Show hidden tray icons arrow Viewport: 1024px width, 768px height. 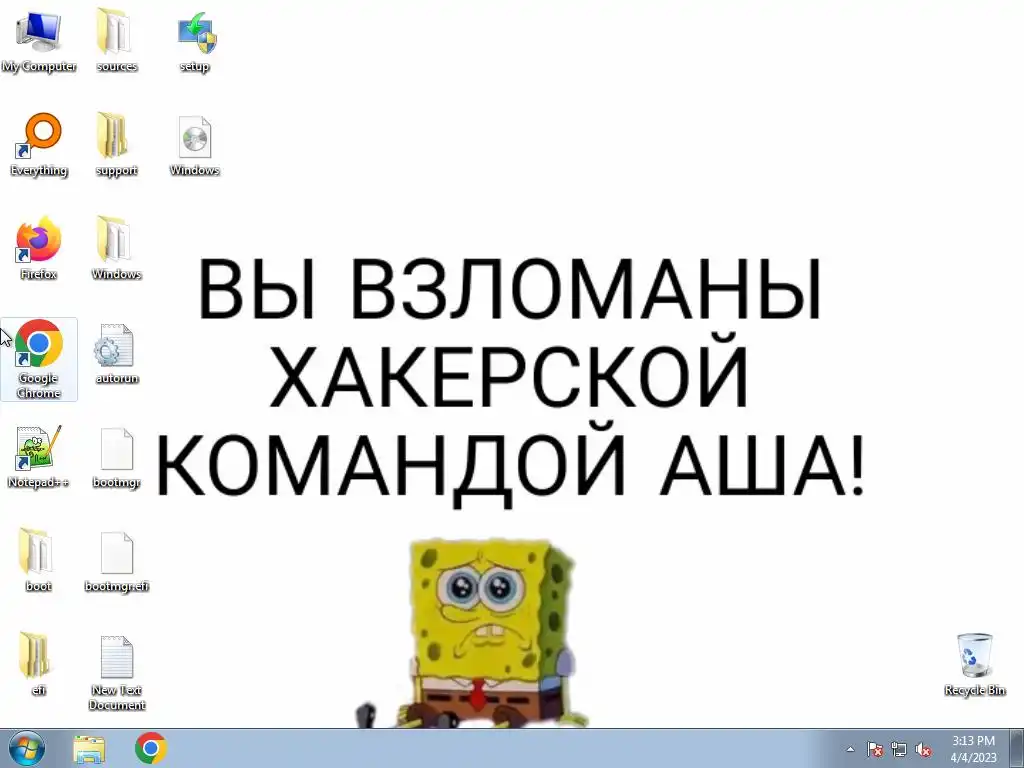pos(850,749)
